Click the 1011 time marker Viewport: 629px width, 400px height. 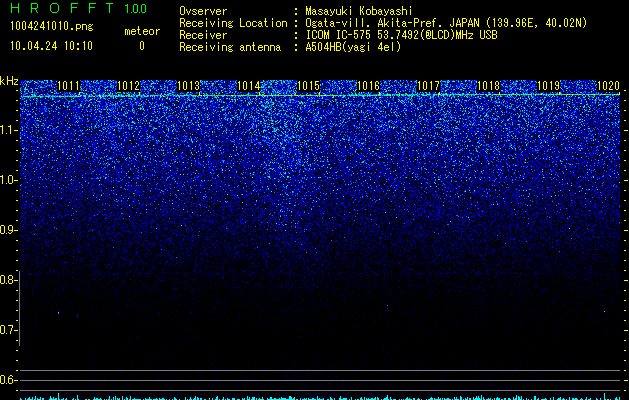(x=69, y=86)
